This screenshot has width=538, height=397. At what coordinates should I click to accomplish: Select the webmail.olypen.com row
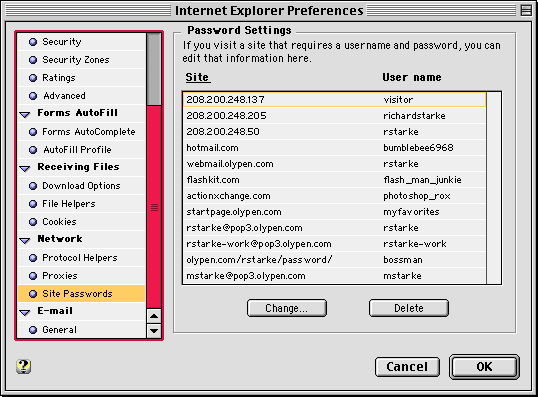[x=335, y=164]
